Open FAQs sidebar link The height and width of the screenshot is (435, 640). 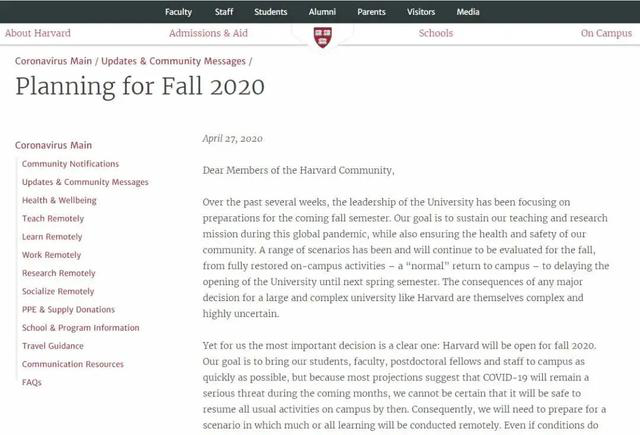tap(32, 383)
